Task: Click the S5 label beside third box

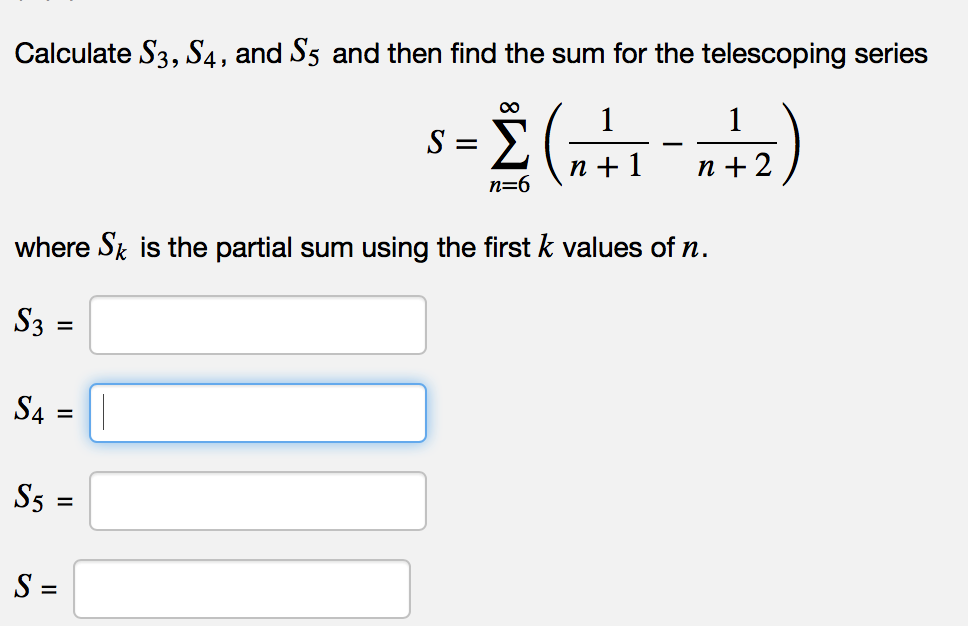Action: 29,498
